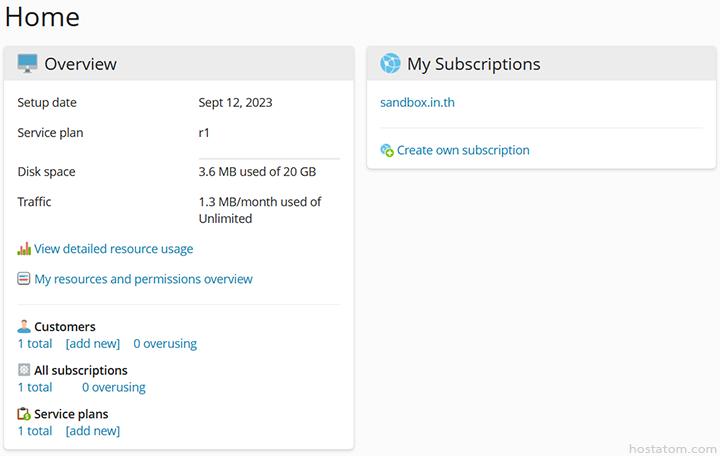Add a new customer via add new
The width and height of the screenshot is (720, 456).
tap(92, 344)
